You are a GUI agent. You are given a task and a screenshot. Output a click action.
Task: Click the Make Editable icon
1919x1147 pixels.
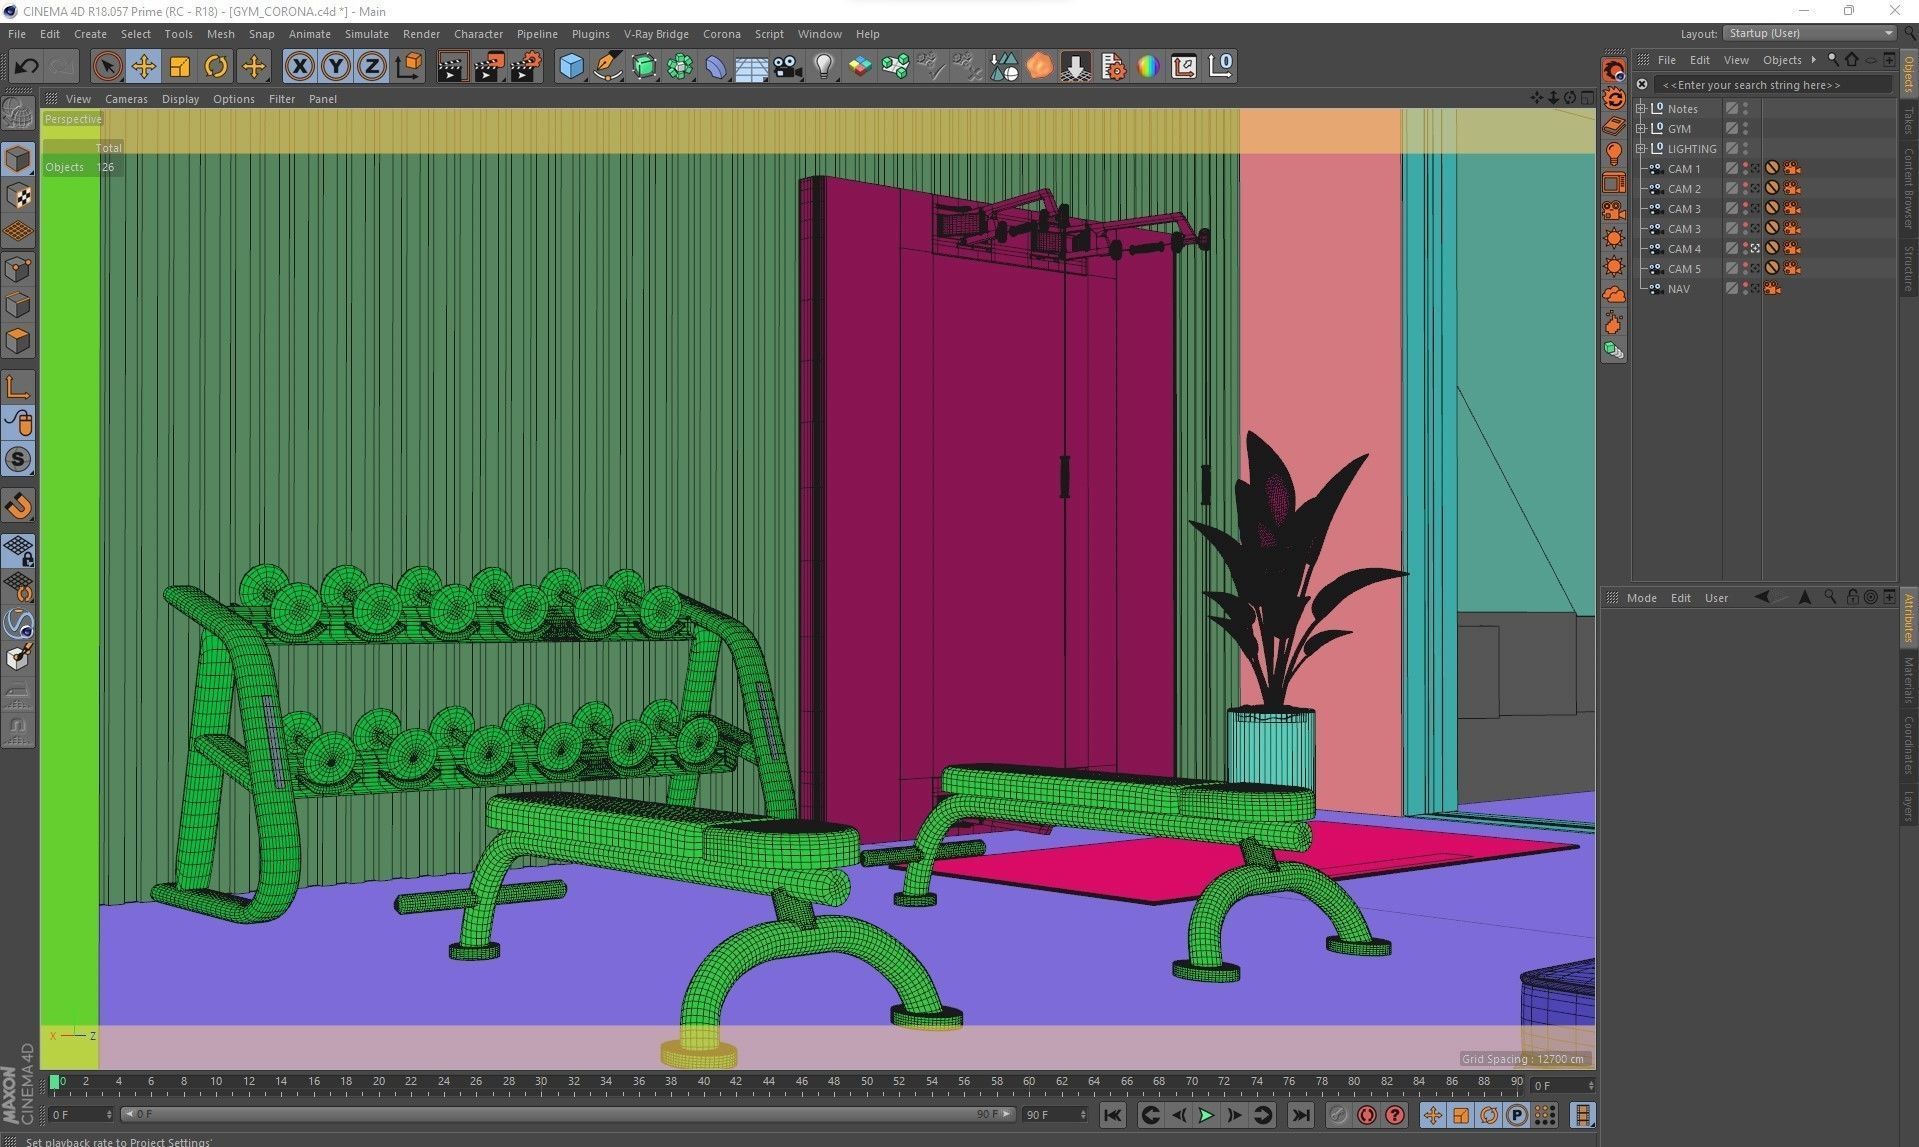(18, 113)
